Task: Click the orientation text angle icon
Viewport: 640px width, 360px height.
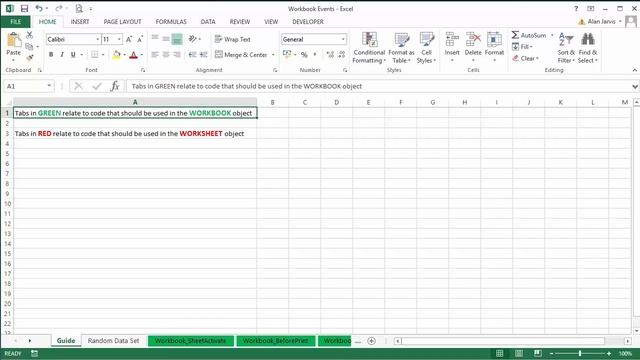Action: point(193,39)
